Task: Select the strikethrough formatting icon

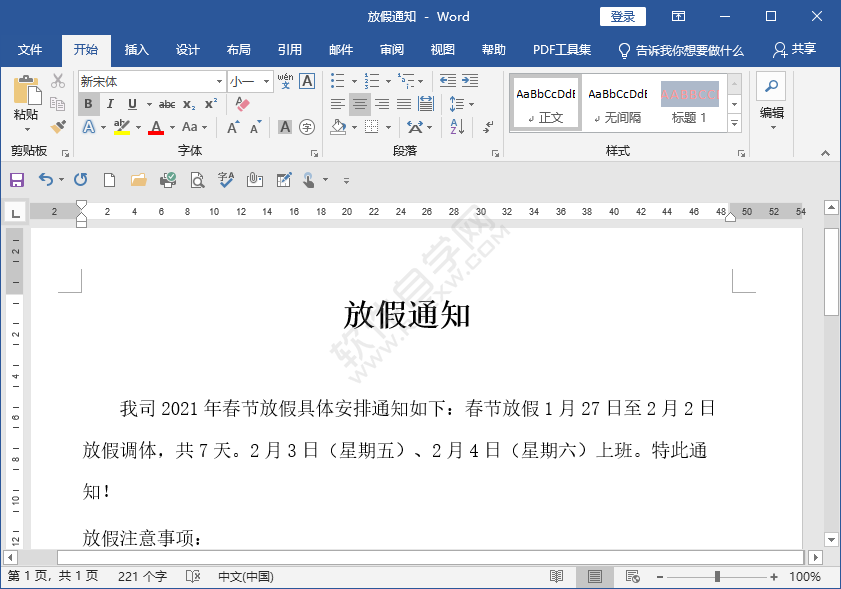Action: pos(167,103)
